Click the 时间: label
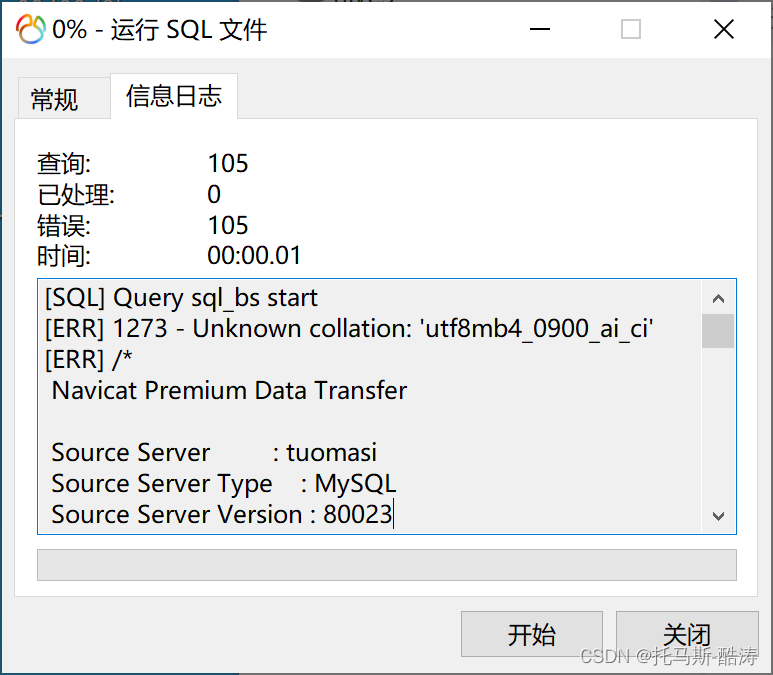This screenshot has height=675, width=773. point(64,256)
